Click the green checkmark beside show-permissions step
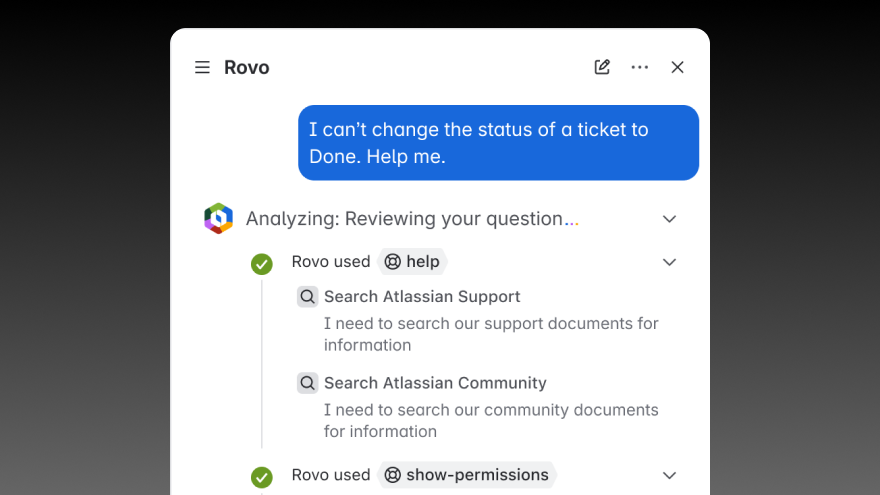The height and width of the screenshot is (495, 880). (262, 477)
